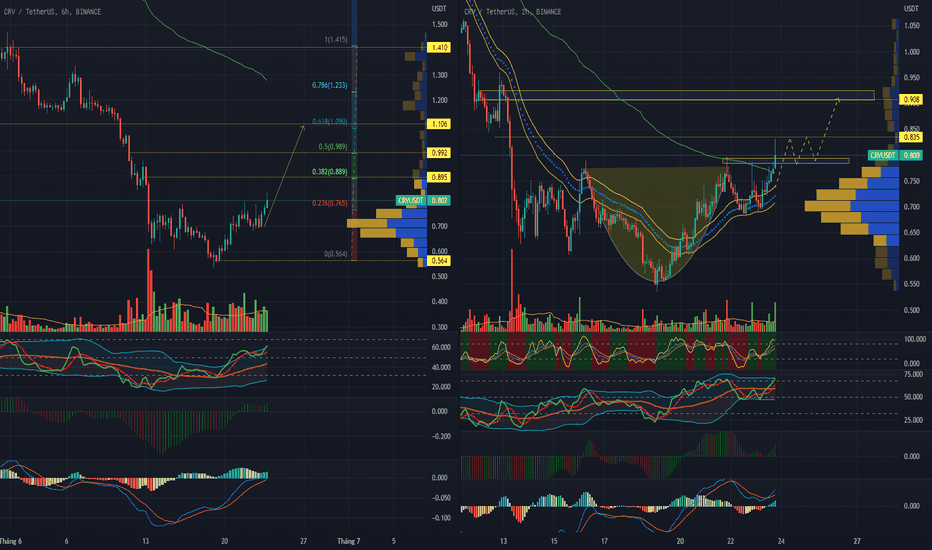Click the Fibonacci label 0(0.564)
The height and width of the screenshot is (550, 932).
coord(336,254)
